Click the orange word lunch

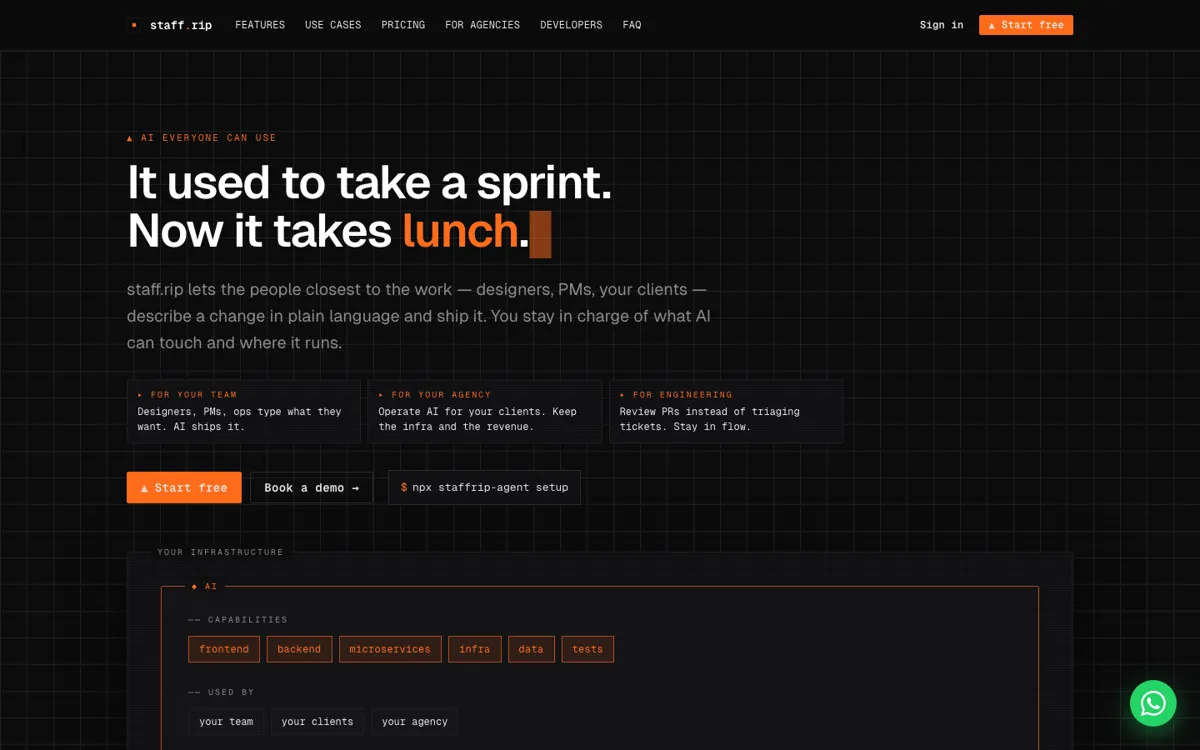click(460, 232)
